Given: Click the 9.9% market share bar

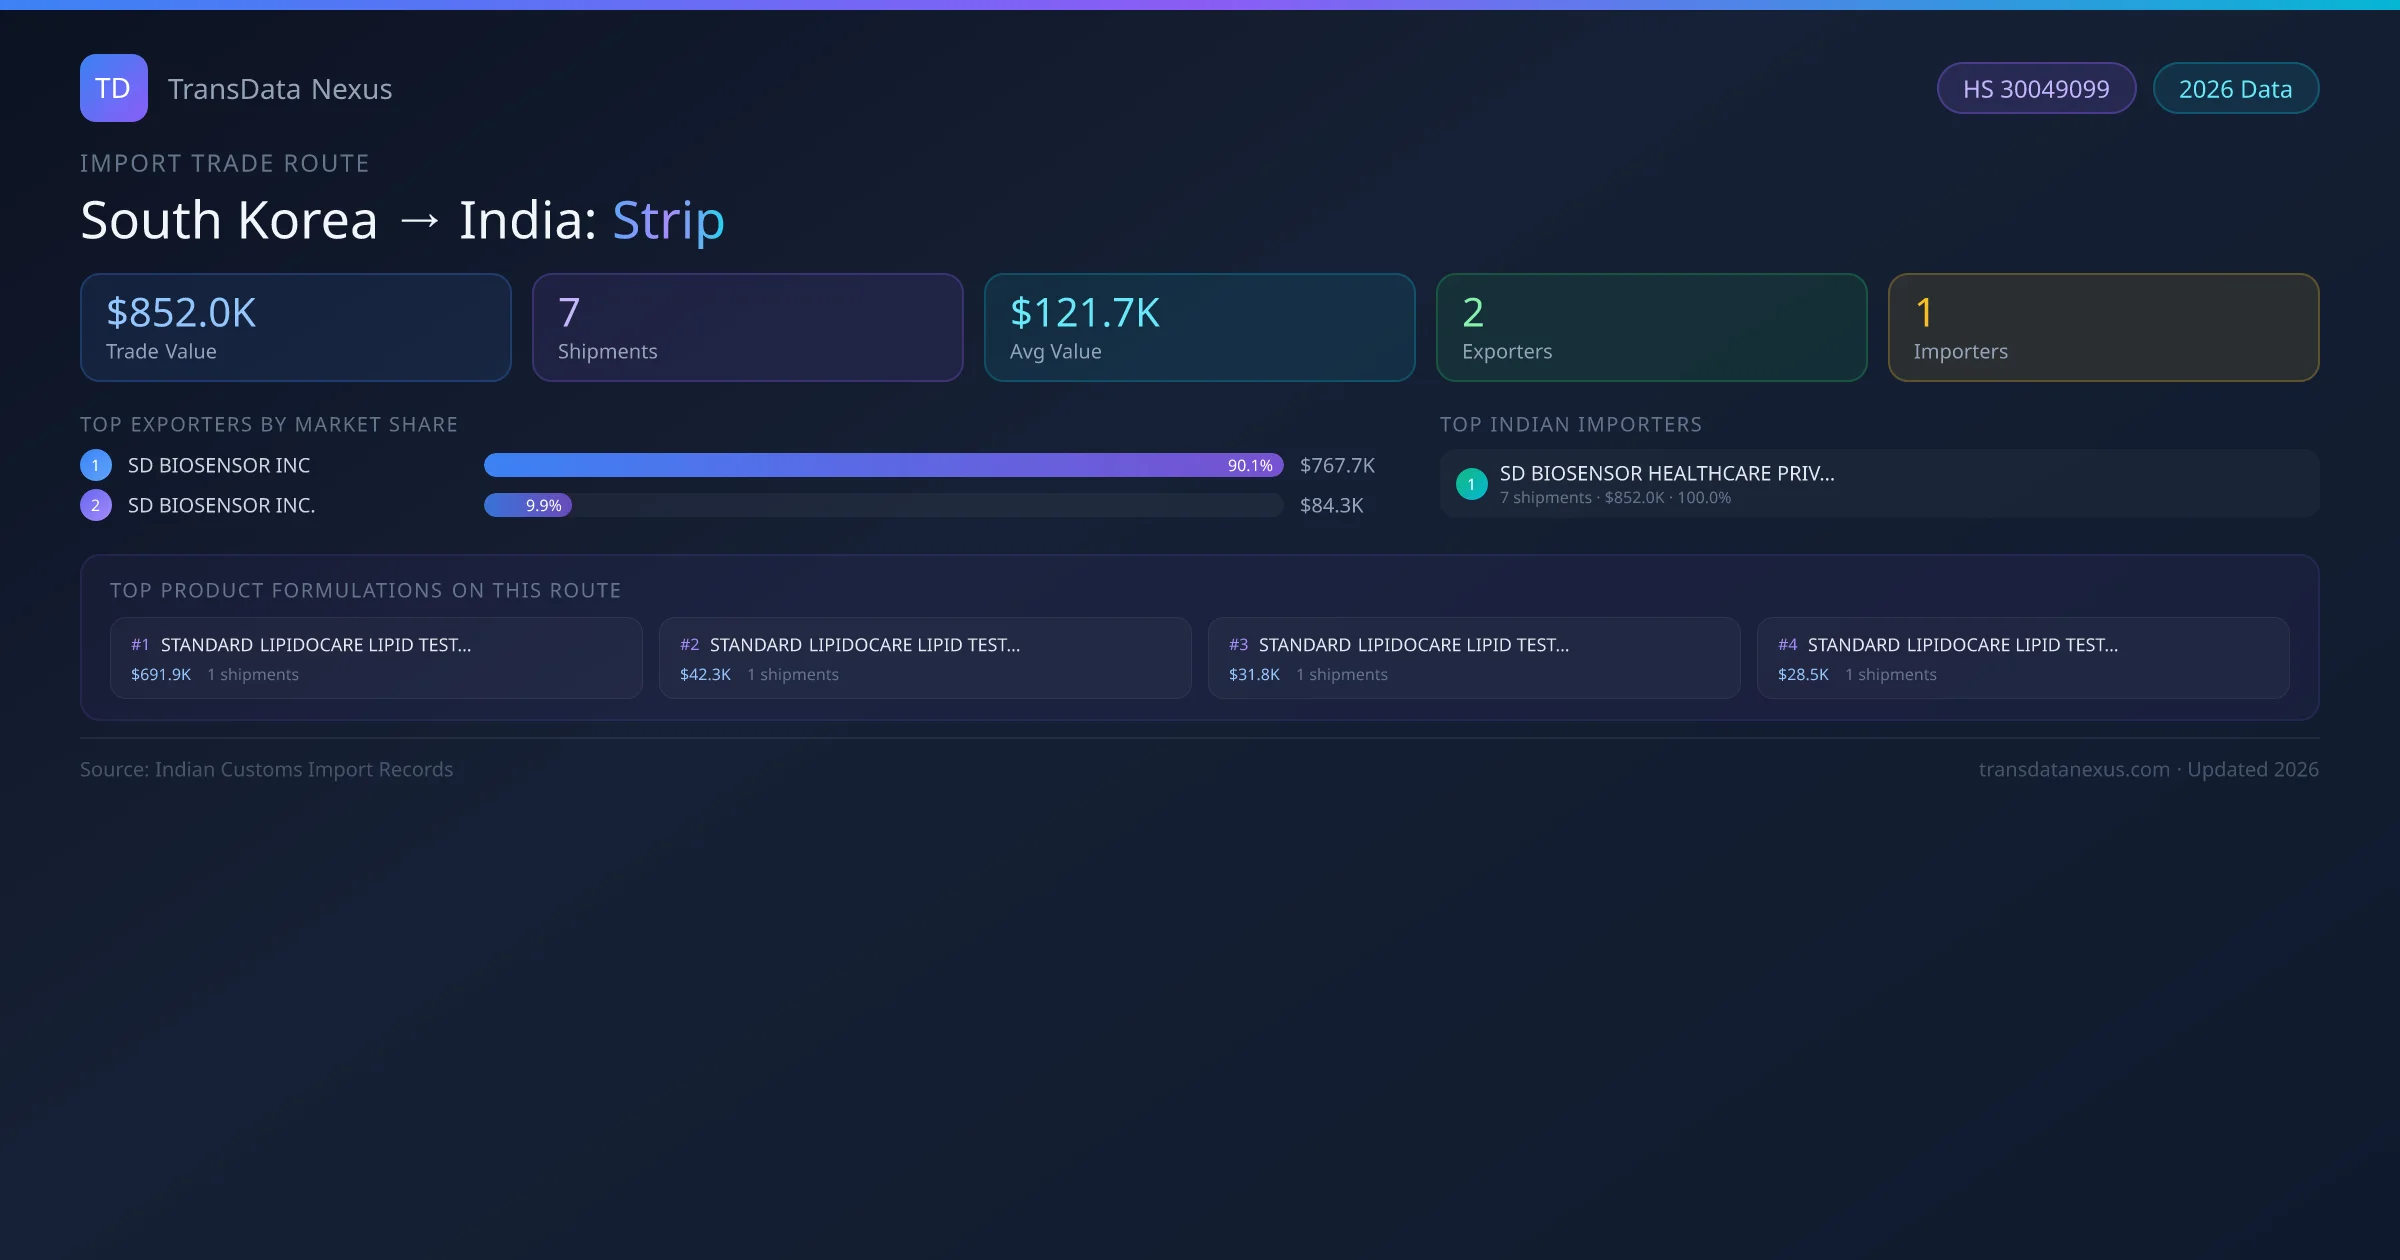Looking at the screenshot, I should coord(528,505).
